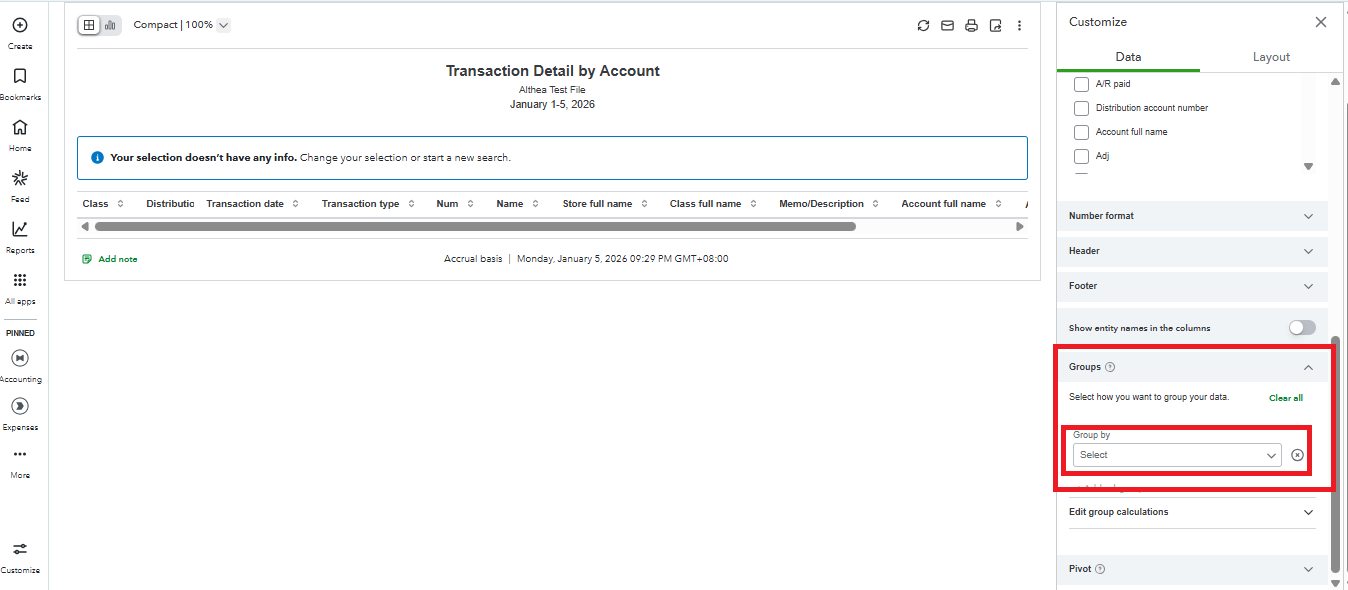Go to Home in sidebar
This screenshot has width=1348, height=590.
pyautogui.click(x=20, y=127)
